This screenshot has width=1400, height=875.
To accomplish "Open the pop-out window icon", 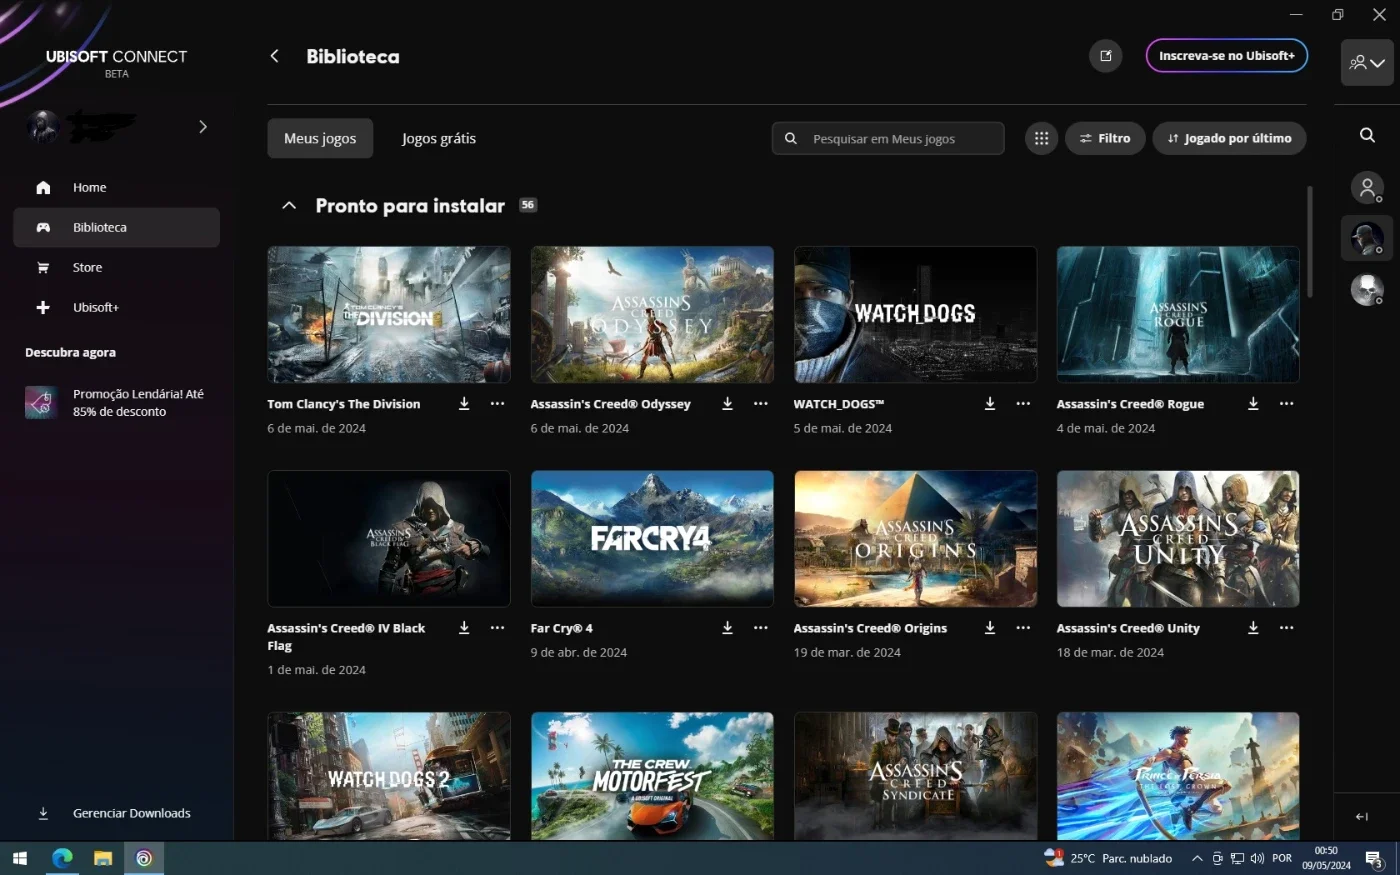I will pos(1106,56).
